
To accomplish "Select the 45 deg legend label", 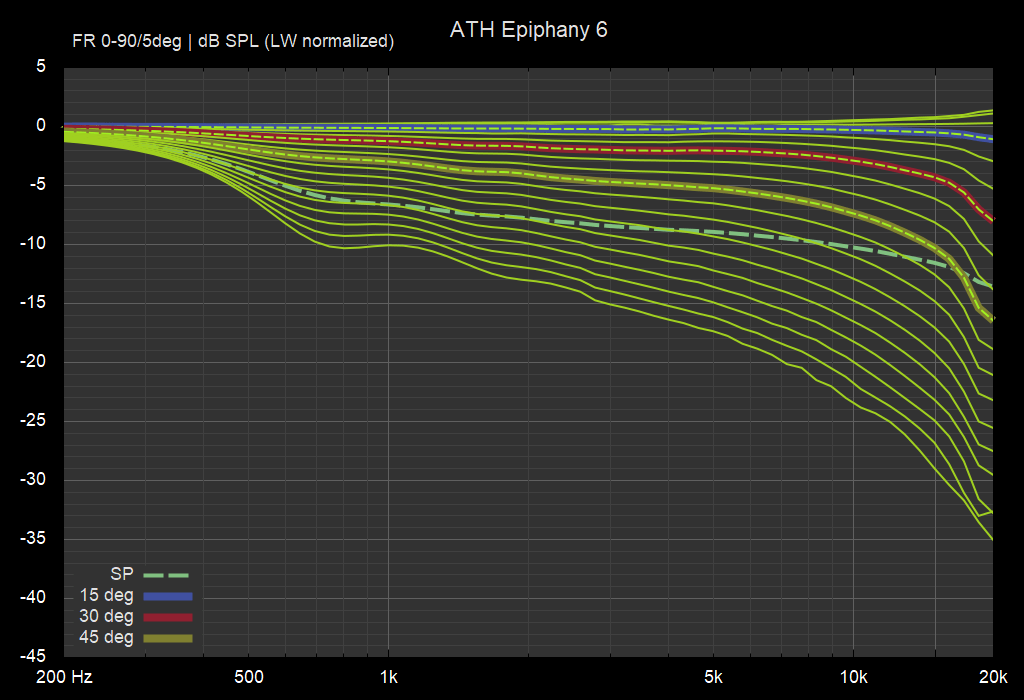I will point(106,637).
